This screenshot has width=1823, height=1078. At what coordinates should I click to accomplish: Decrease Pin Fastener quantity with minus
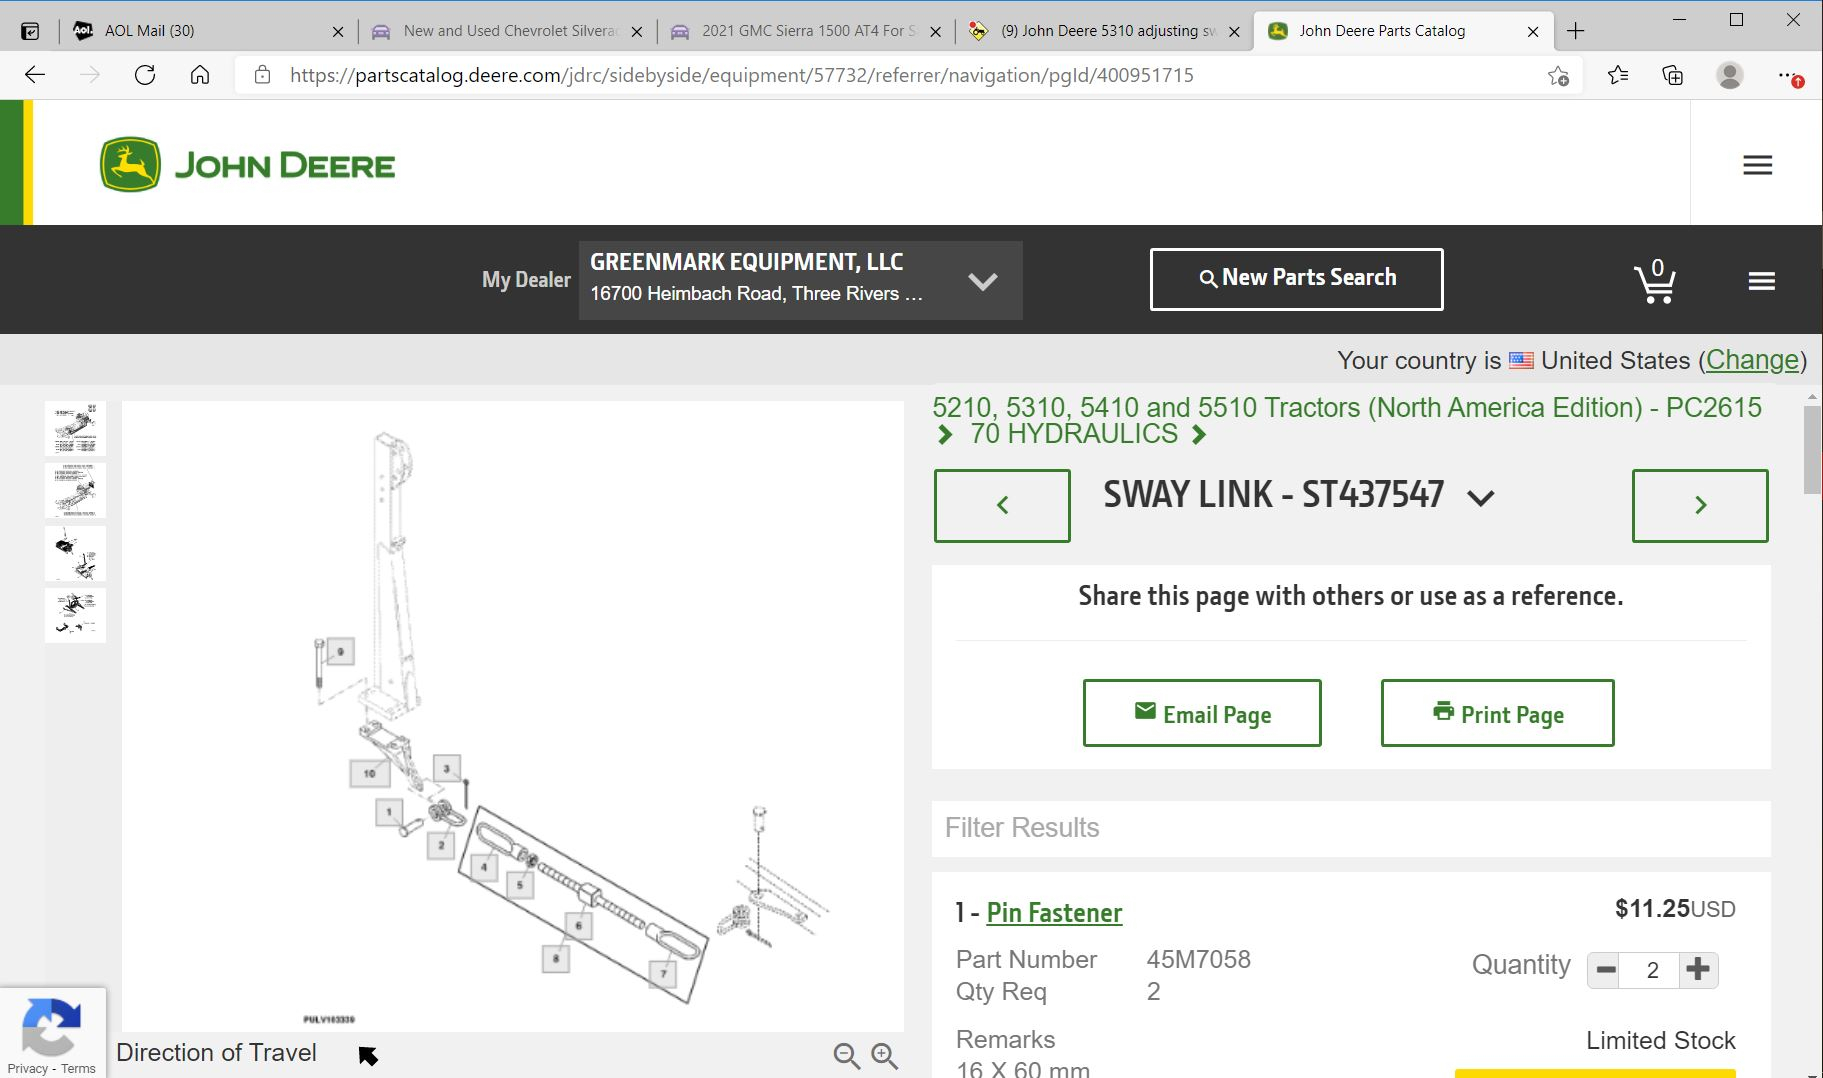[1606, 969]
